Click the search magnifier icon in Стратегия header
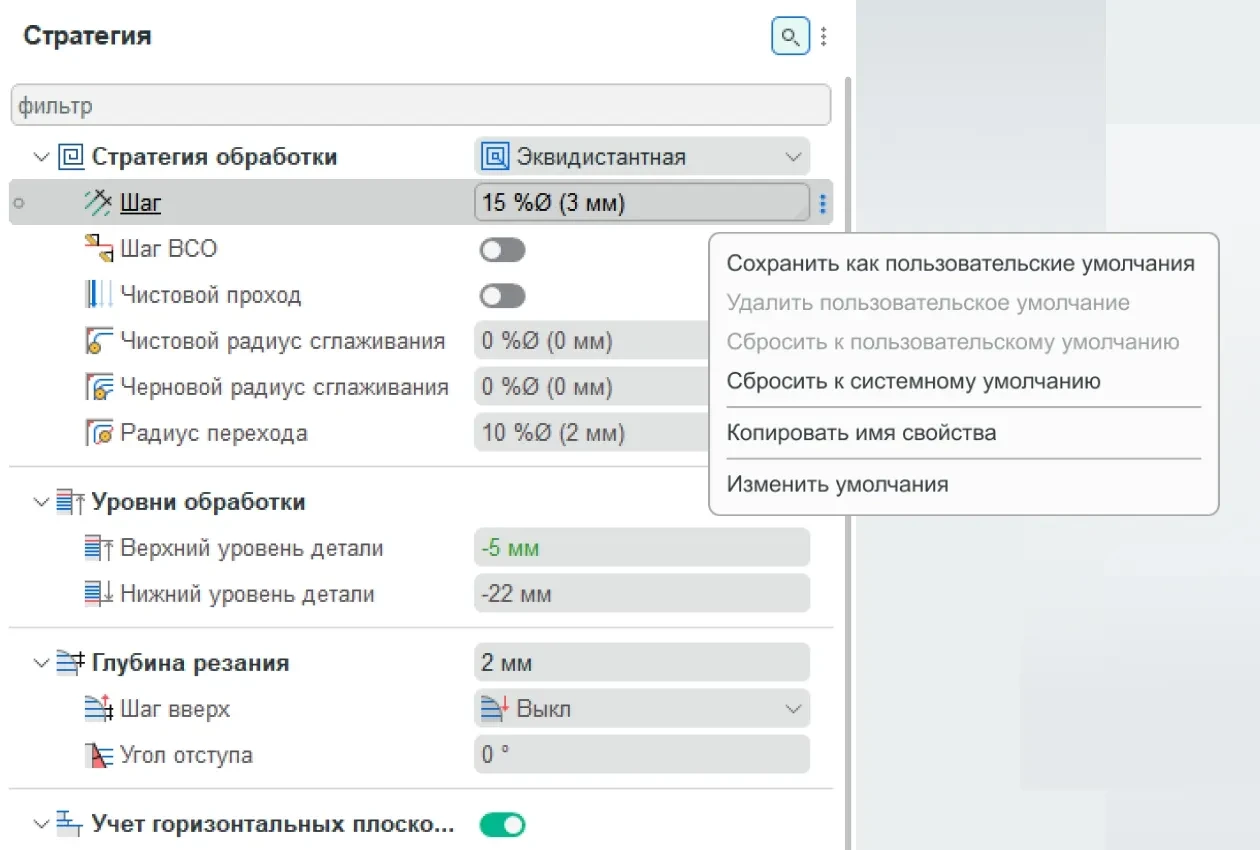This screenshot has width=1260, height=850. click(790, 37)
